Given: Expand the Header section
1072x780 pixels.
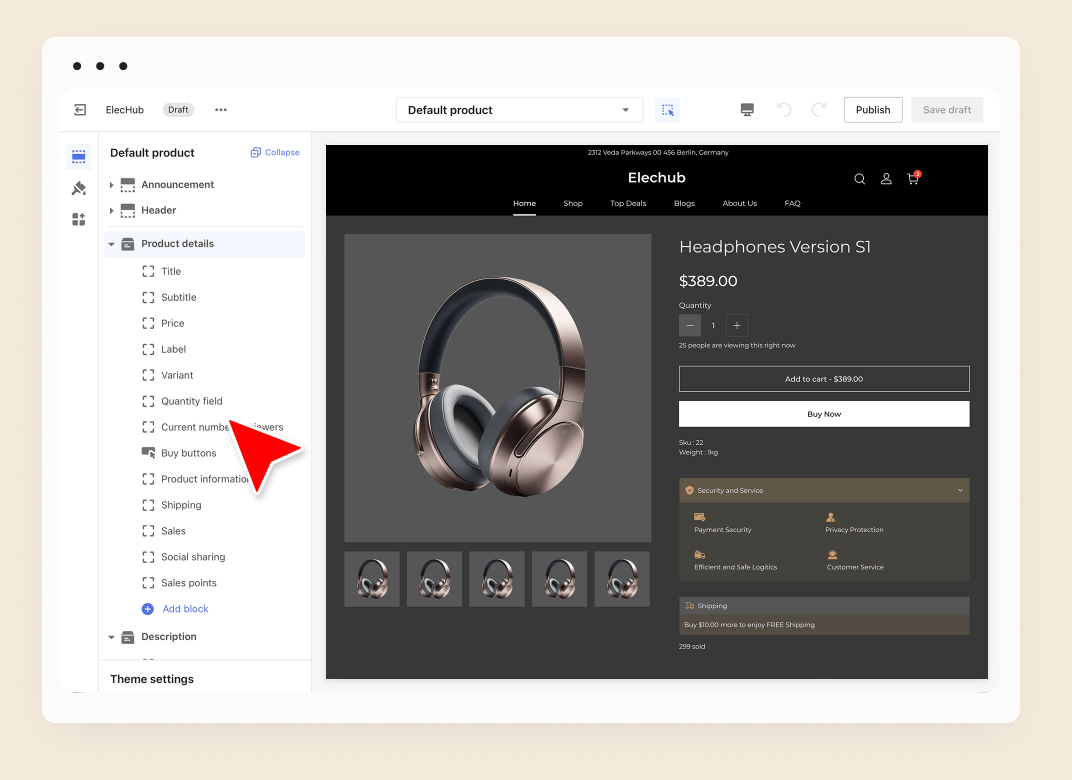Looking at the screenshot, I should [111, 210].
